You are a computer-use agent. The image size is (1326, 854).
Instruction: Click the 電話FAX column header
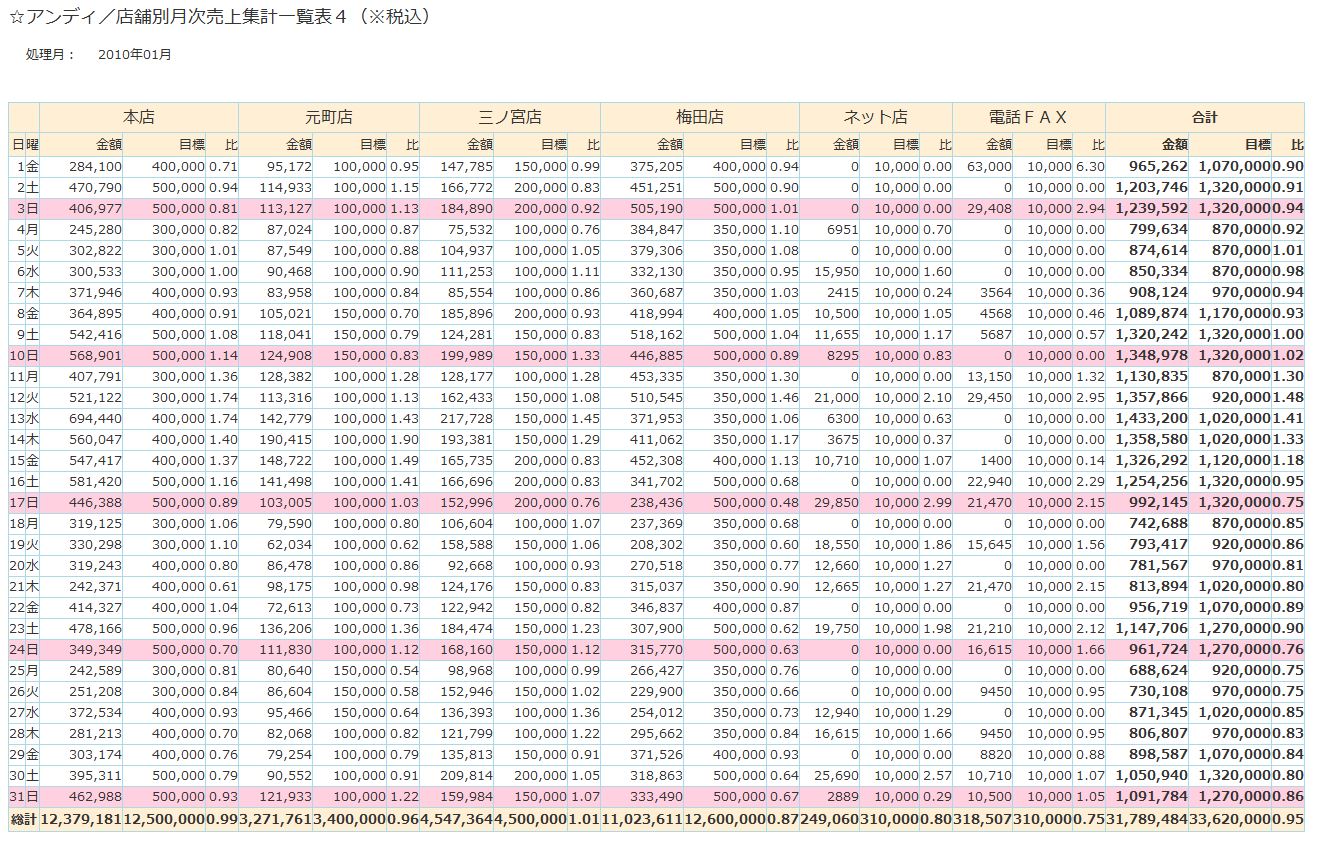[1029, 117]
